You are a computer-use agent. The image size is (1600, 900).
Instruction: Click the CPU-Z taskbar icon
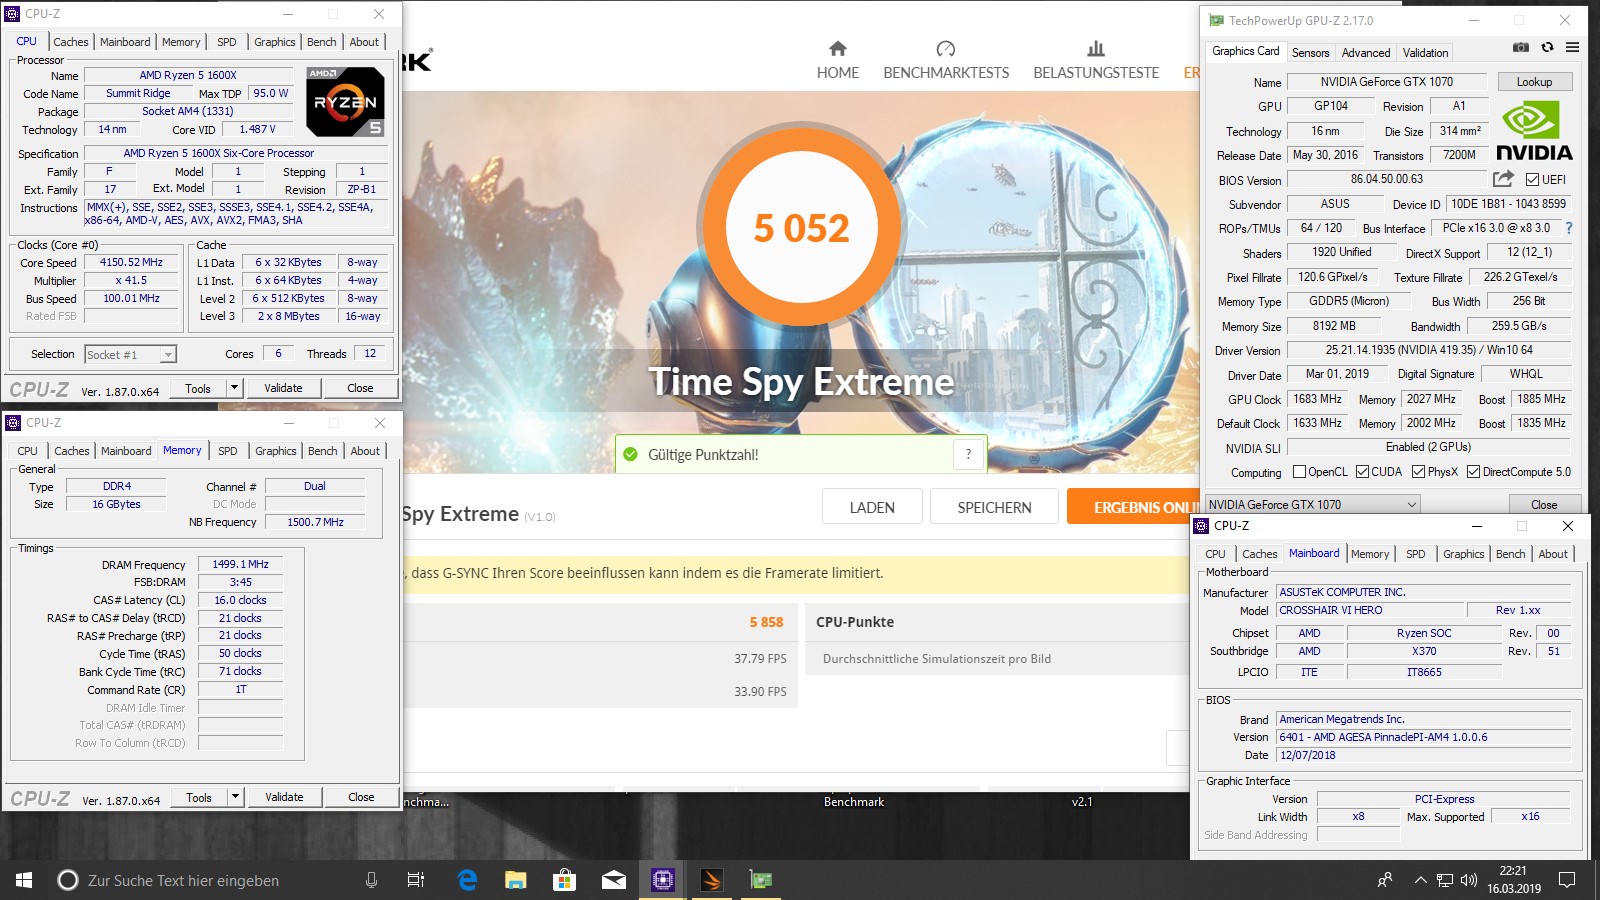[662, 880]
